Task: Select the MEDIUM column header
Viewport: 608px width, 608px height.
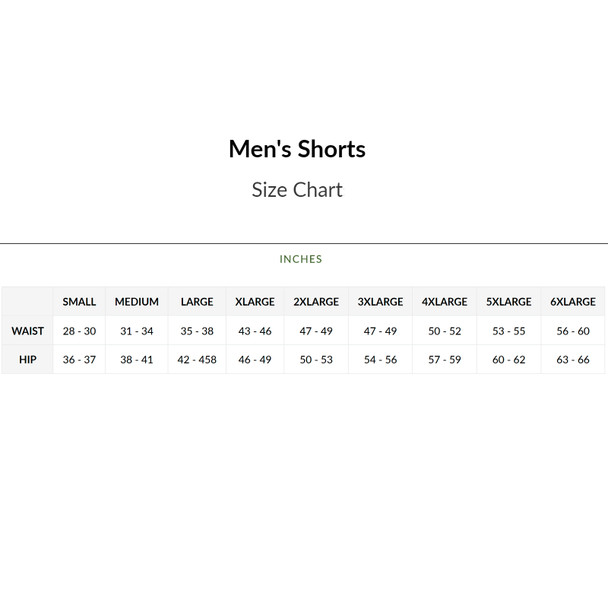Action: [x=137, y=302]
